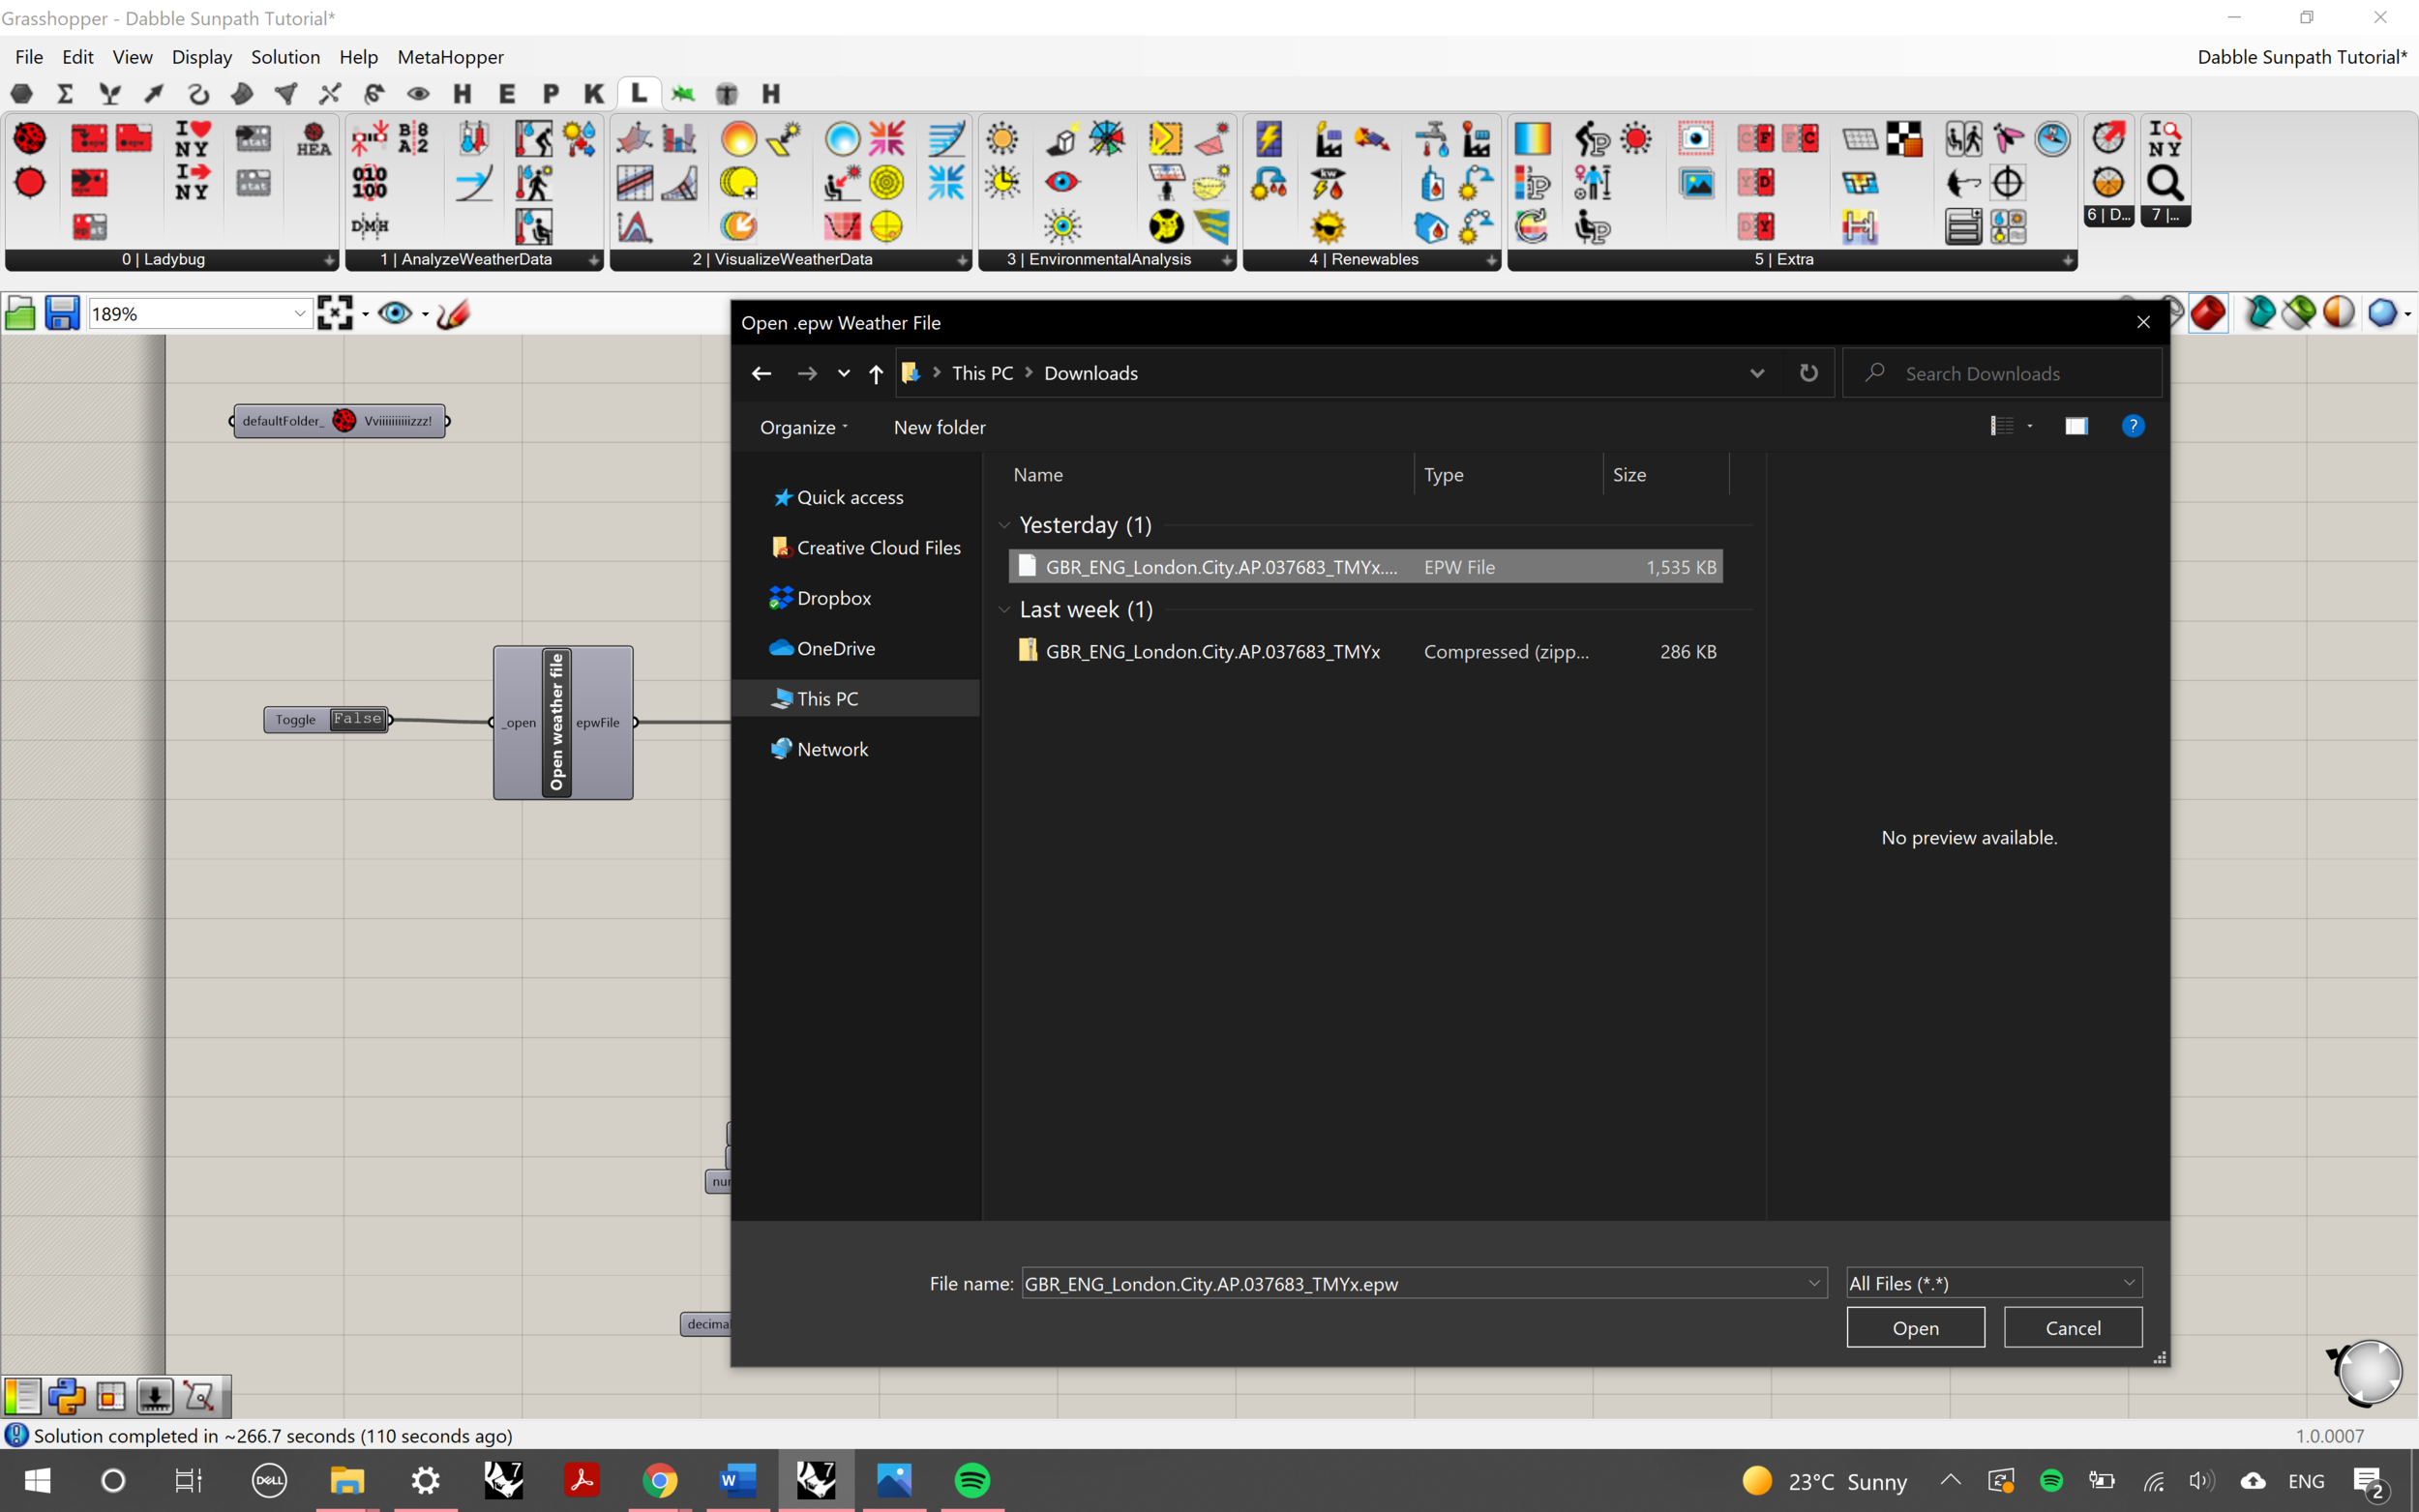Click the Save file icon in canvas toolbar
Viewport: 2419px width, 1512px height.
(62, 313)
